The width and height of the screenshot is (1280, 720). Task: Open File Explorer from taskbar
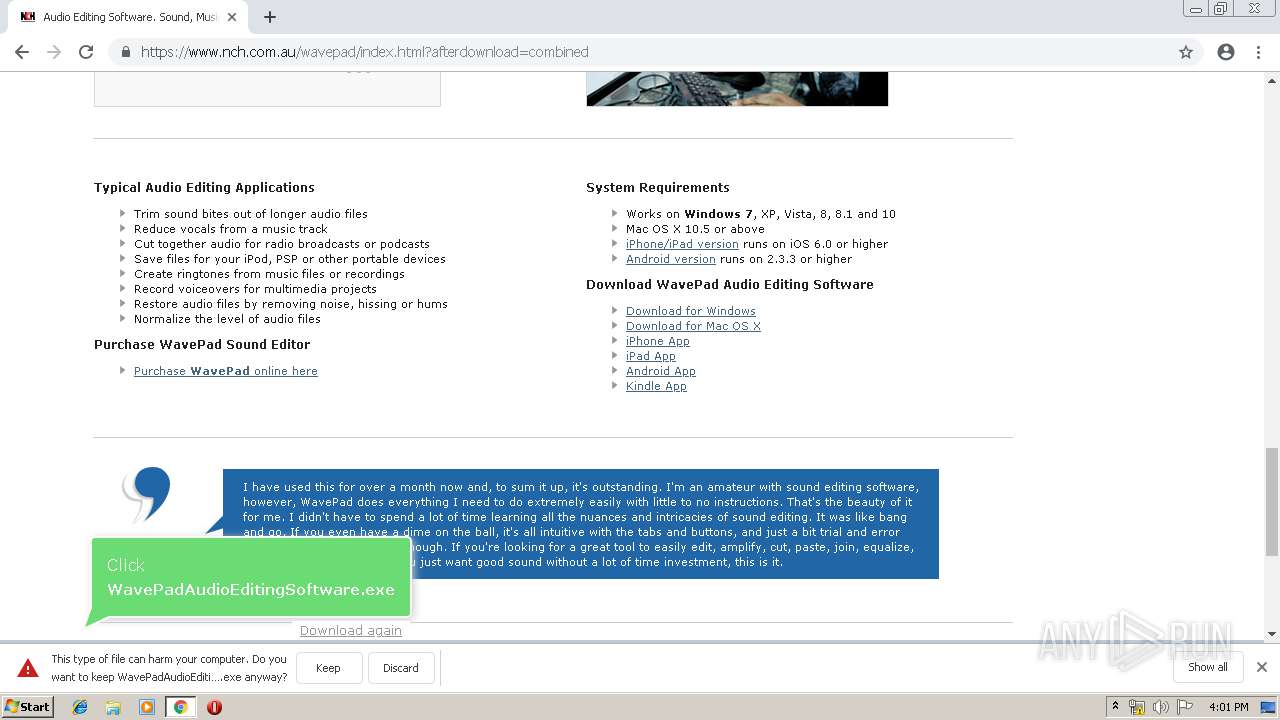(x=113, y=707)
